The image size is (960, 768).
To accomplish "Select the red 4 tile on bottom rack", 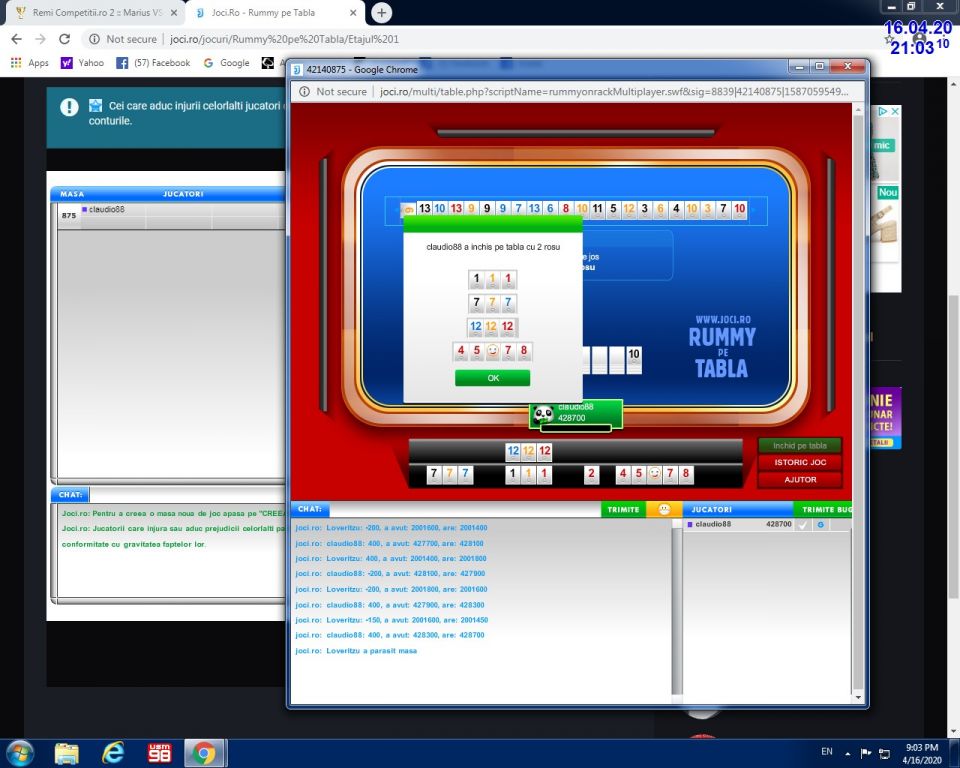I will pyautogui.click(x=623, y=474).
